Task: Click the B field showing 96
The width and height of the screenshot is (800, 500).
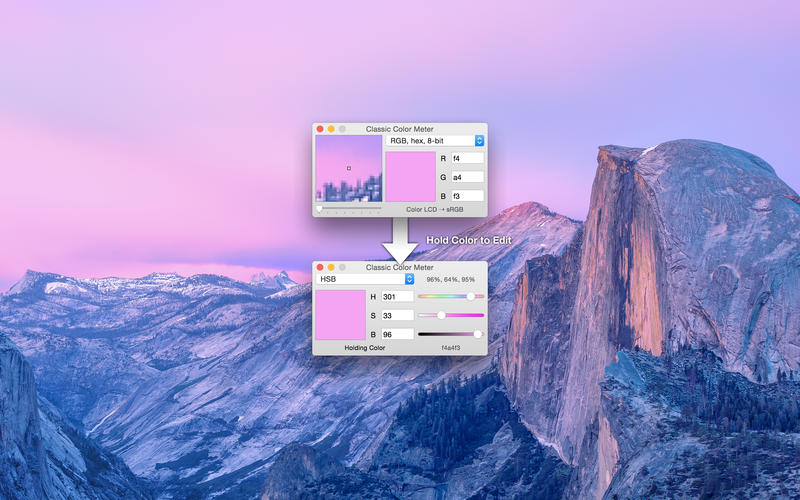Action: (397, 335)
